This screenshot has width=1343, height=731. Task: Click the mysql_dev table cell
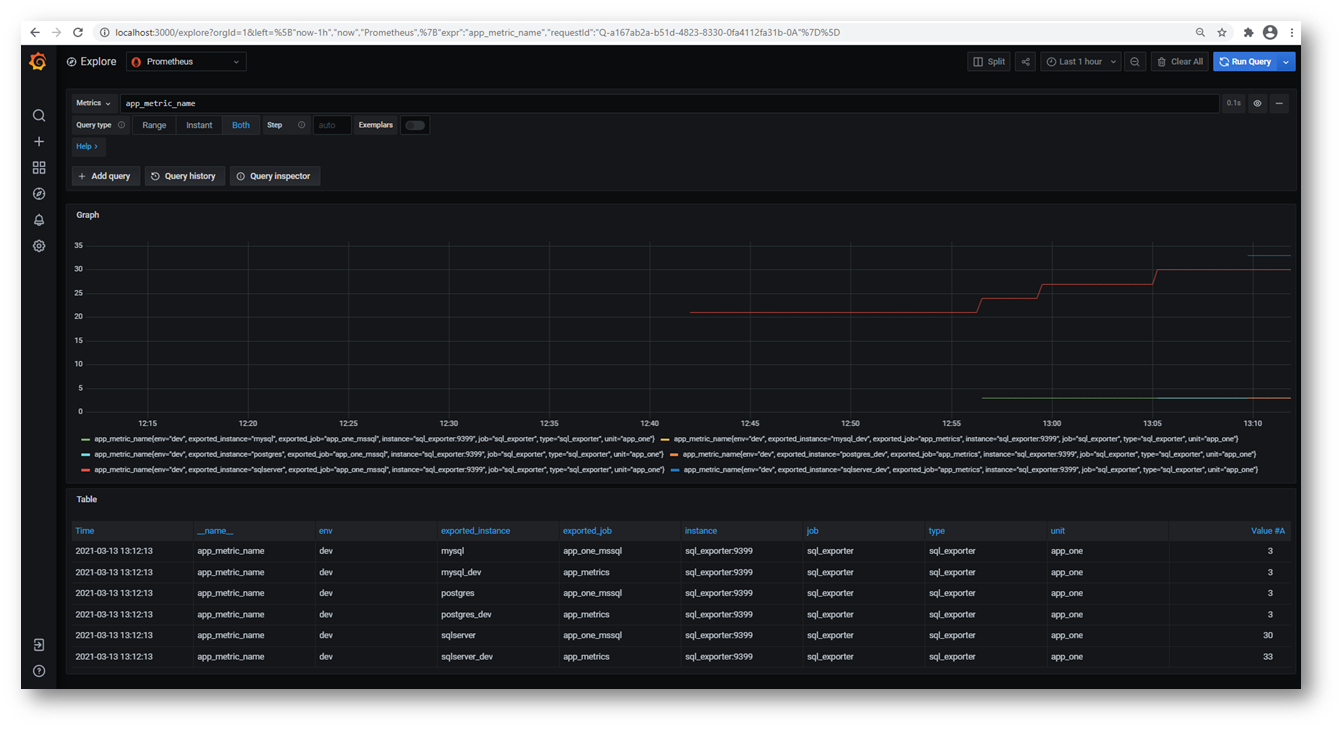(461, 573)
